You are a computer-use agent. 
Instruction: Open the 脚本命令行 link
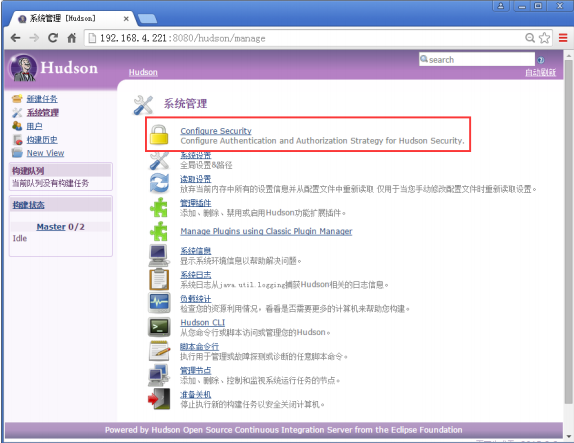[x=200, y=346]
